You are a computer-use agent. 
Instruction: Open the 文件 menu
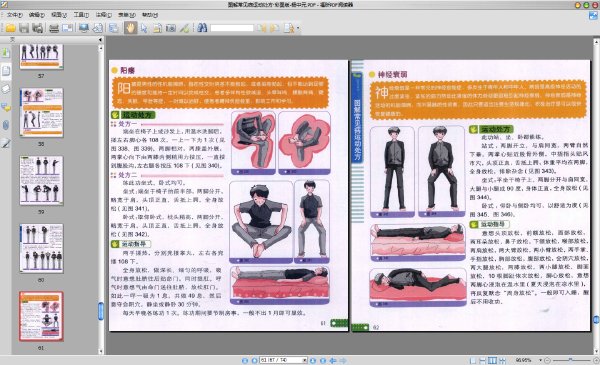click(15, 15)
